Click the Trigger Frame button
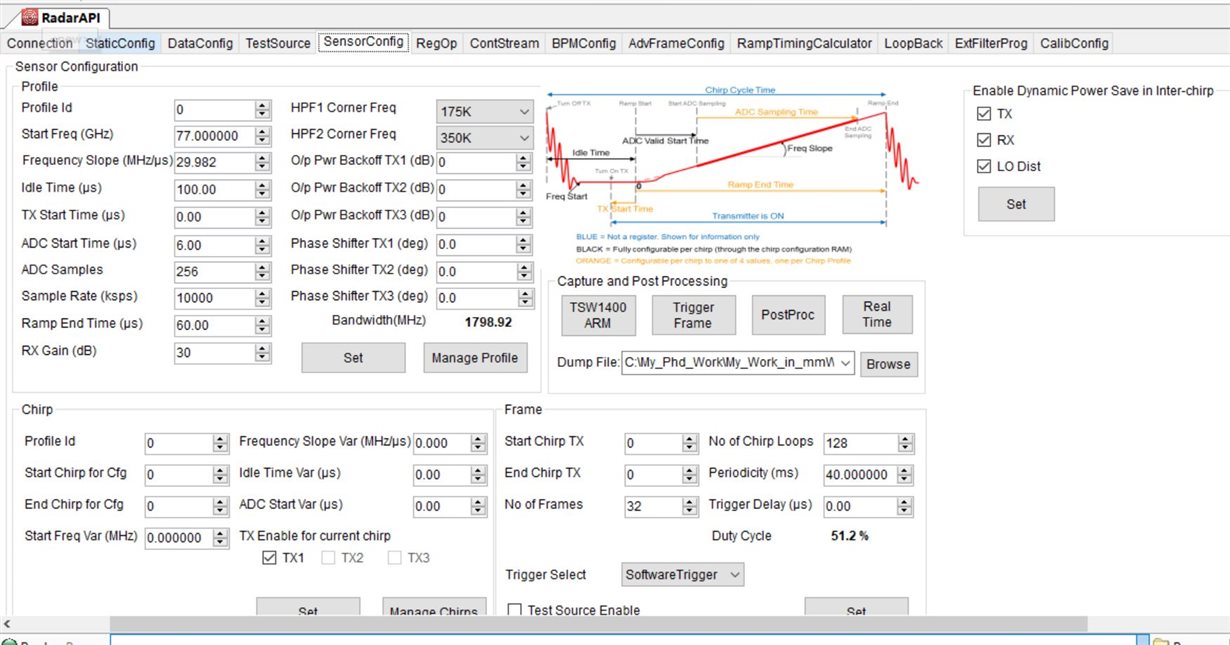Viewport: 1230px width, 645px height. 692,315
